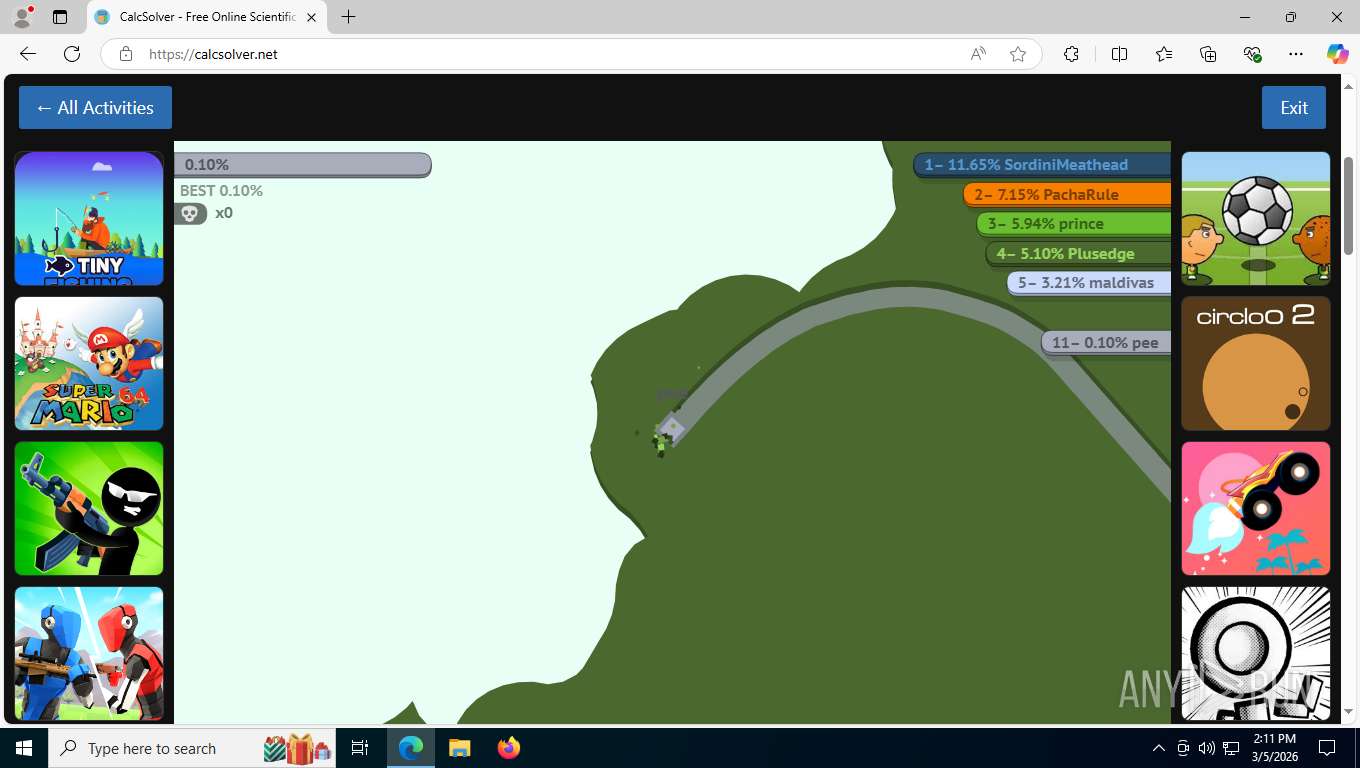Click the player block on the map

(x=672, y=428)
